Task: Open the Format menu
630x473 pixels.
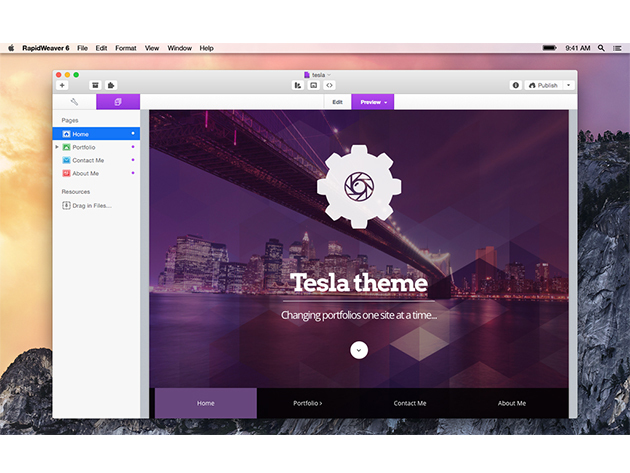Action: pos(126,48)
